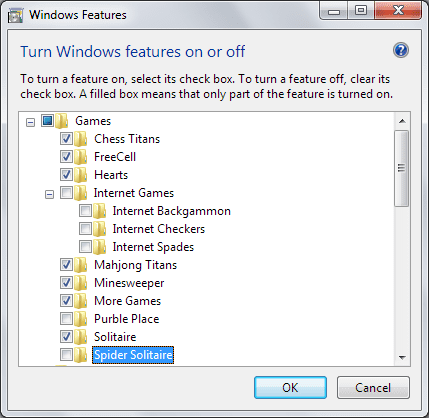Select the Mahjong Titans label

[135, 265]
